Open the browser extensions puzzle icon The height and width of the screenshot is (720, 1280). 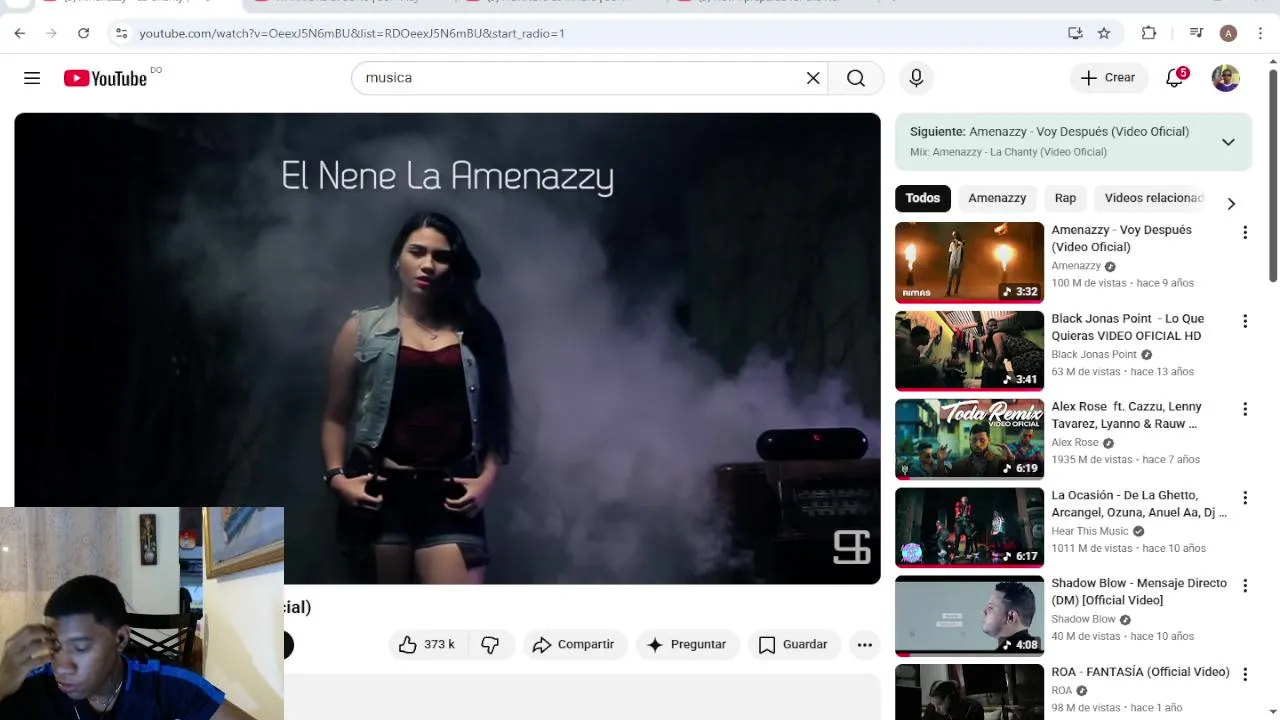point(1149,33)
